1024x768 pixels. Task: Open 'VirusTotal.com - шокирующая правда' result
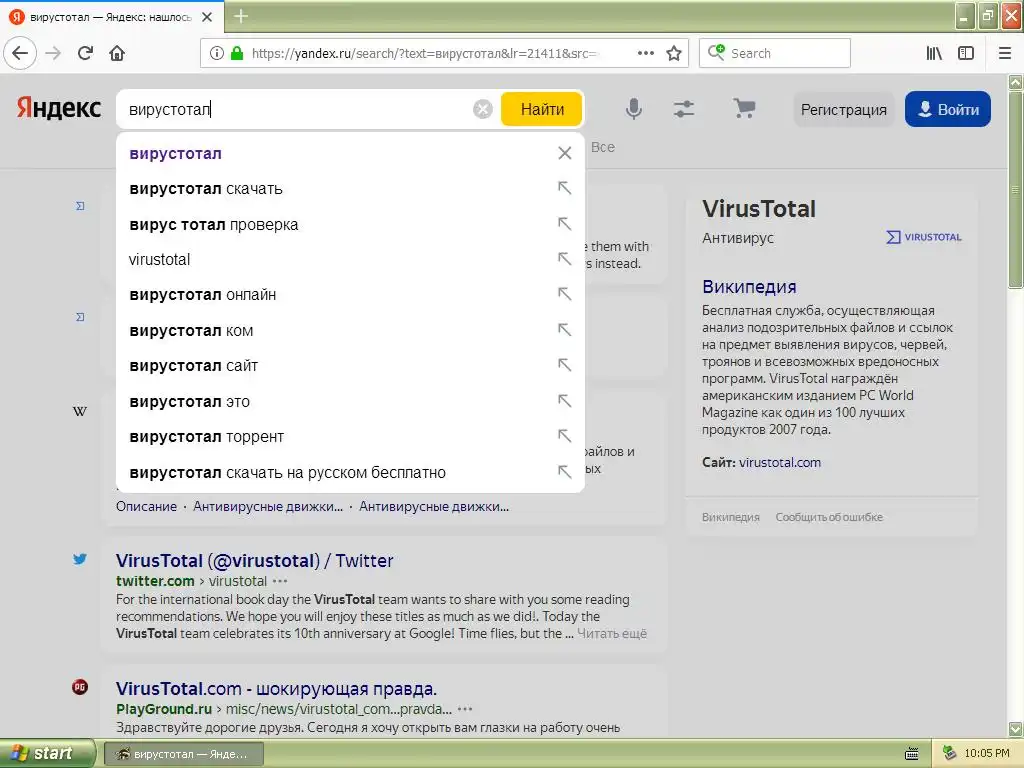coord(276,688)
